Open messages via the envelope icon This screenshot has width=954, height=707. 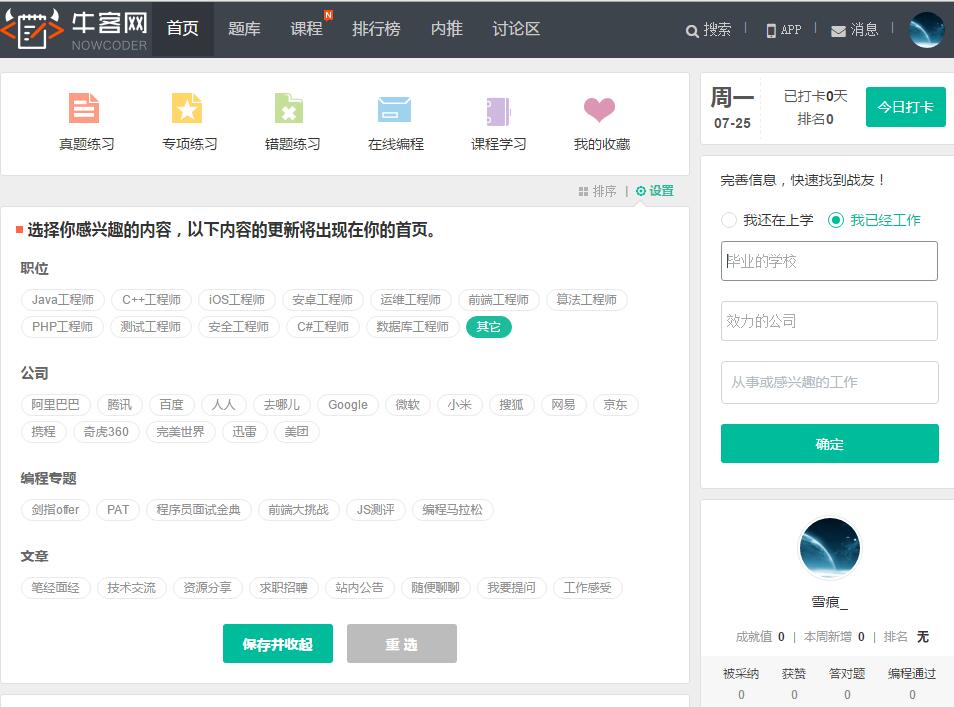tap(838, 31)
